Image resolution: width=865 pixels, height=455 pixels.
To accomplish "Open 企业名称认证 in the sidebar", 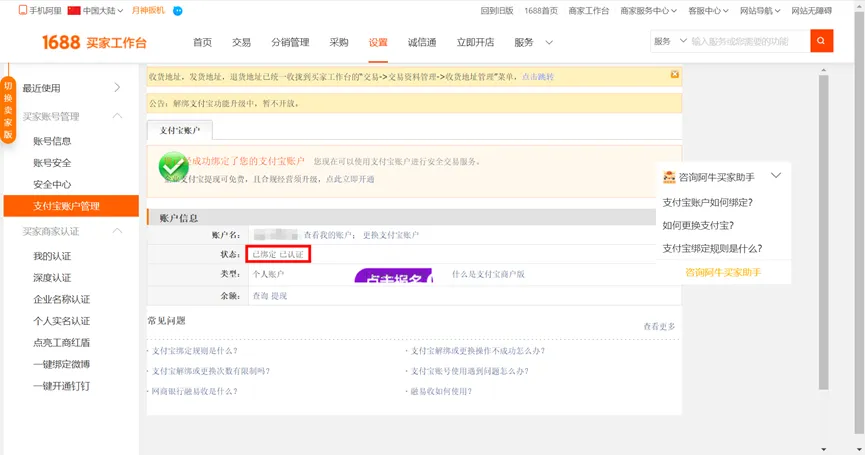I will [61, 299].
